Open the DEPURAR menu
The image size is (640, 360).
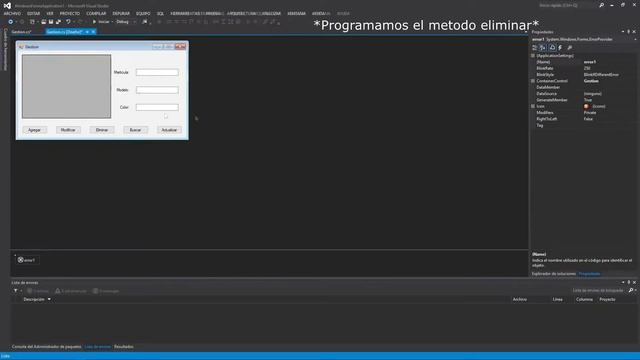[x=121, y=13]
